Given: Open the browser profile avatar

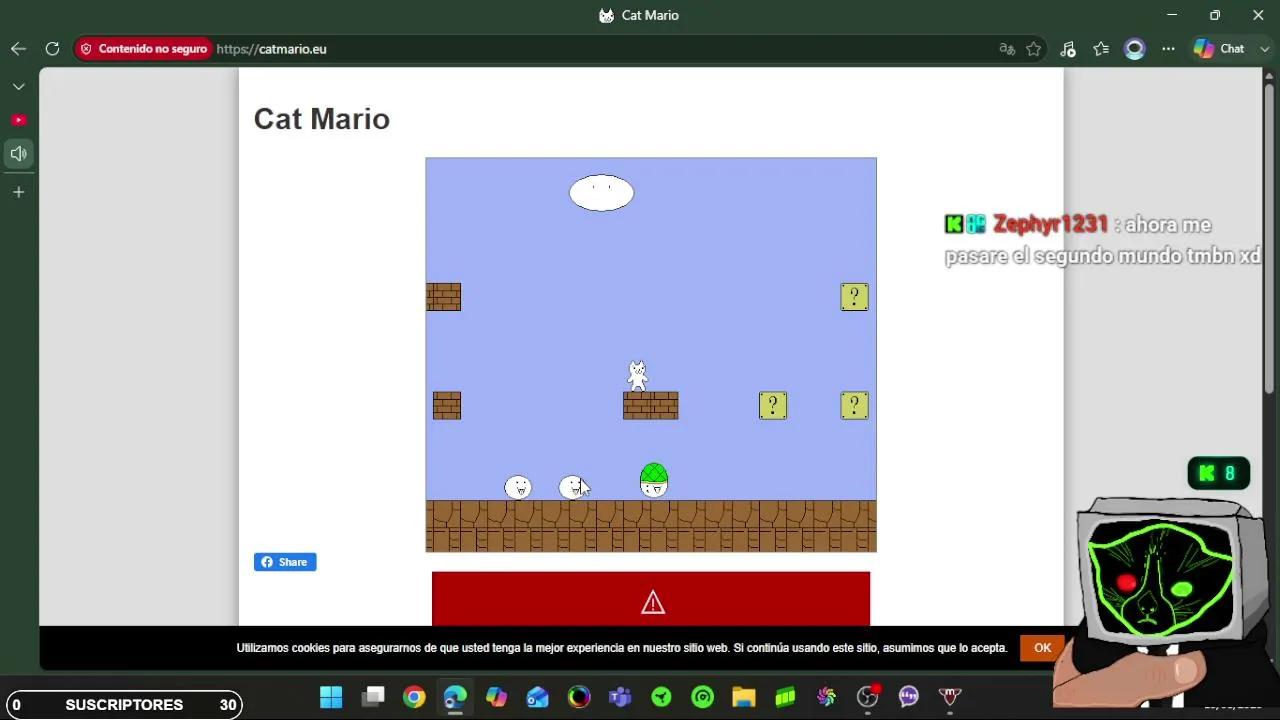Looking at the screenshot, I should point(1134,49).
